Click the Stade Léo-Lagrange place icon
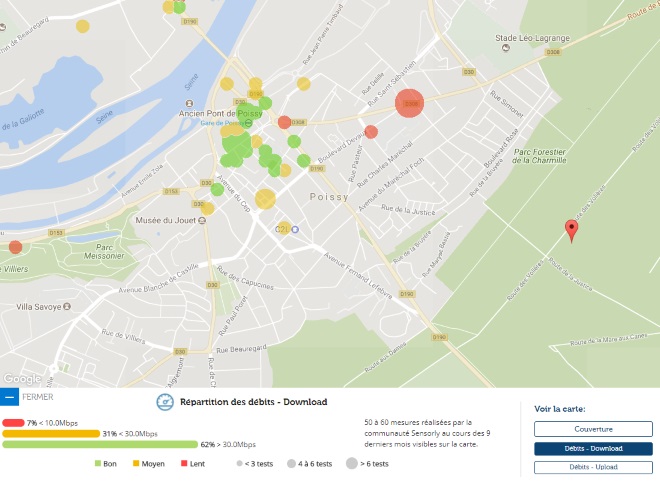The height and width of the screenshot is (488, 660). coord(506,48)
